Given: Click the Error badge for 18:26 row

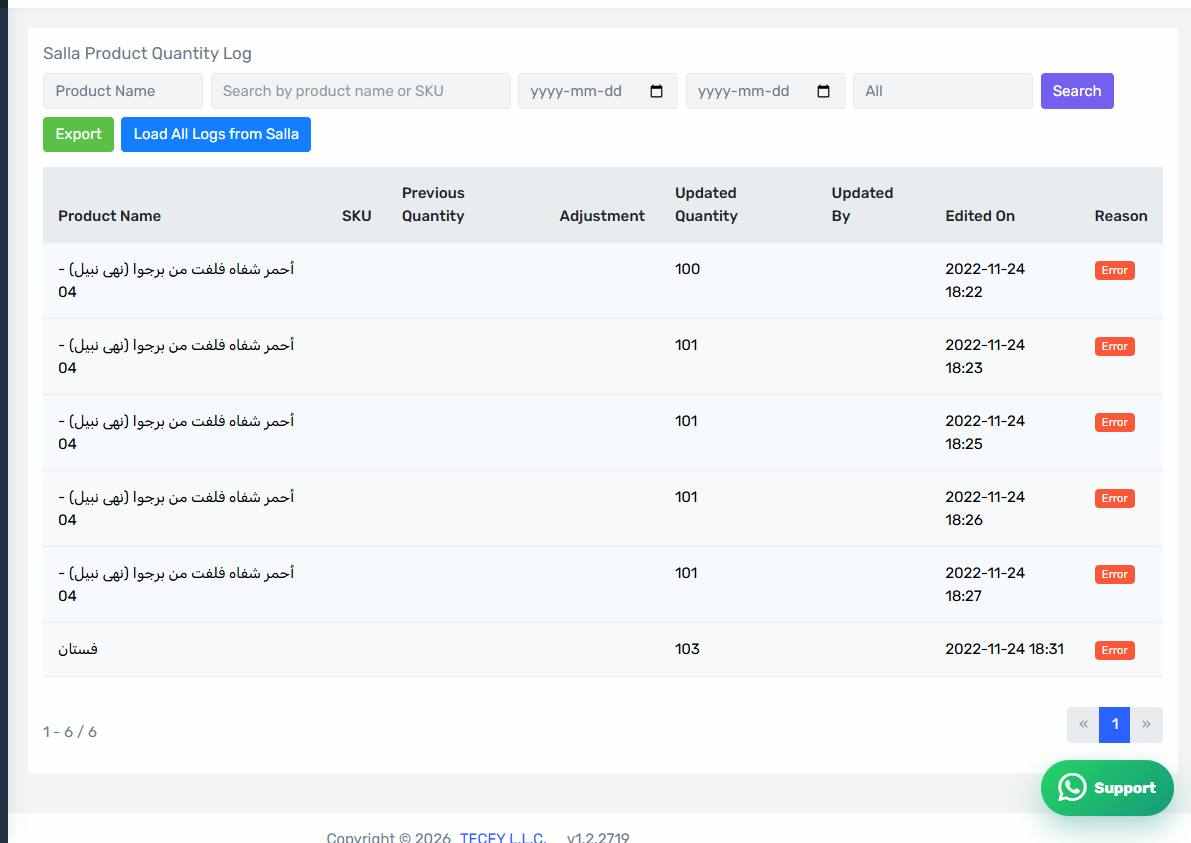Looking at the screenshot, I should [1114, 498].
